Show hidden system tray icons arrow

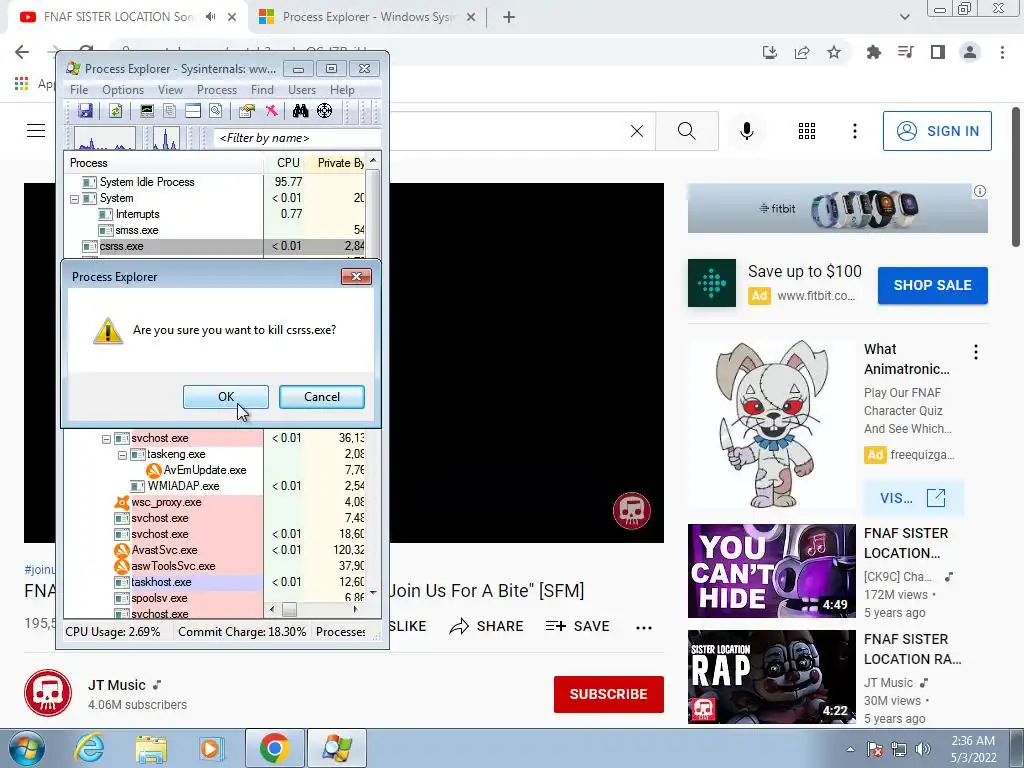click(x=850, y=749)
